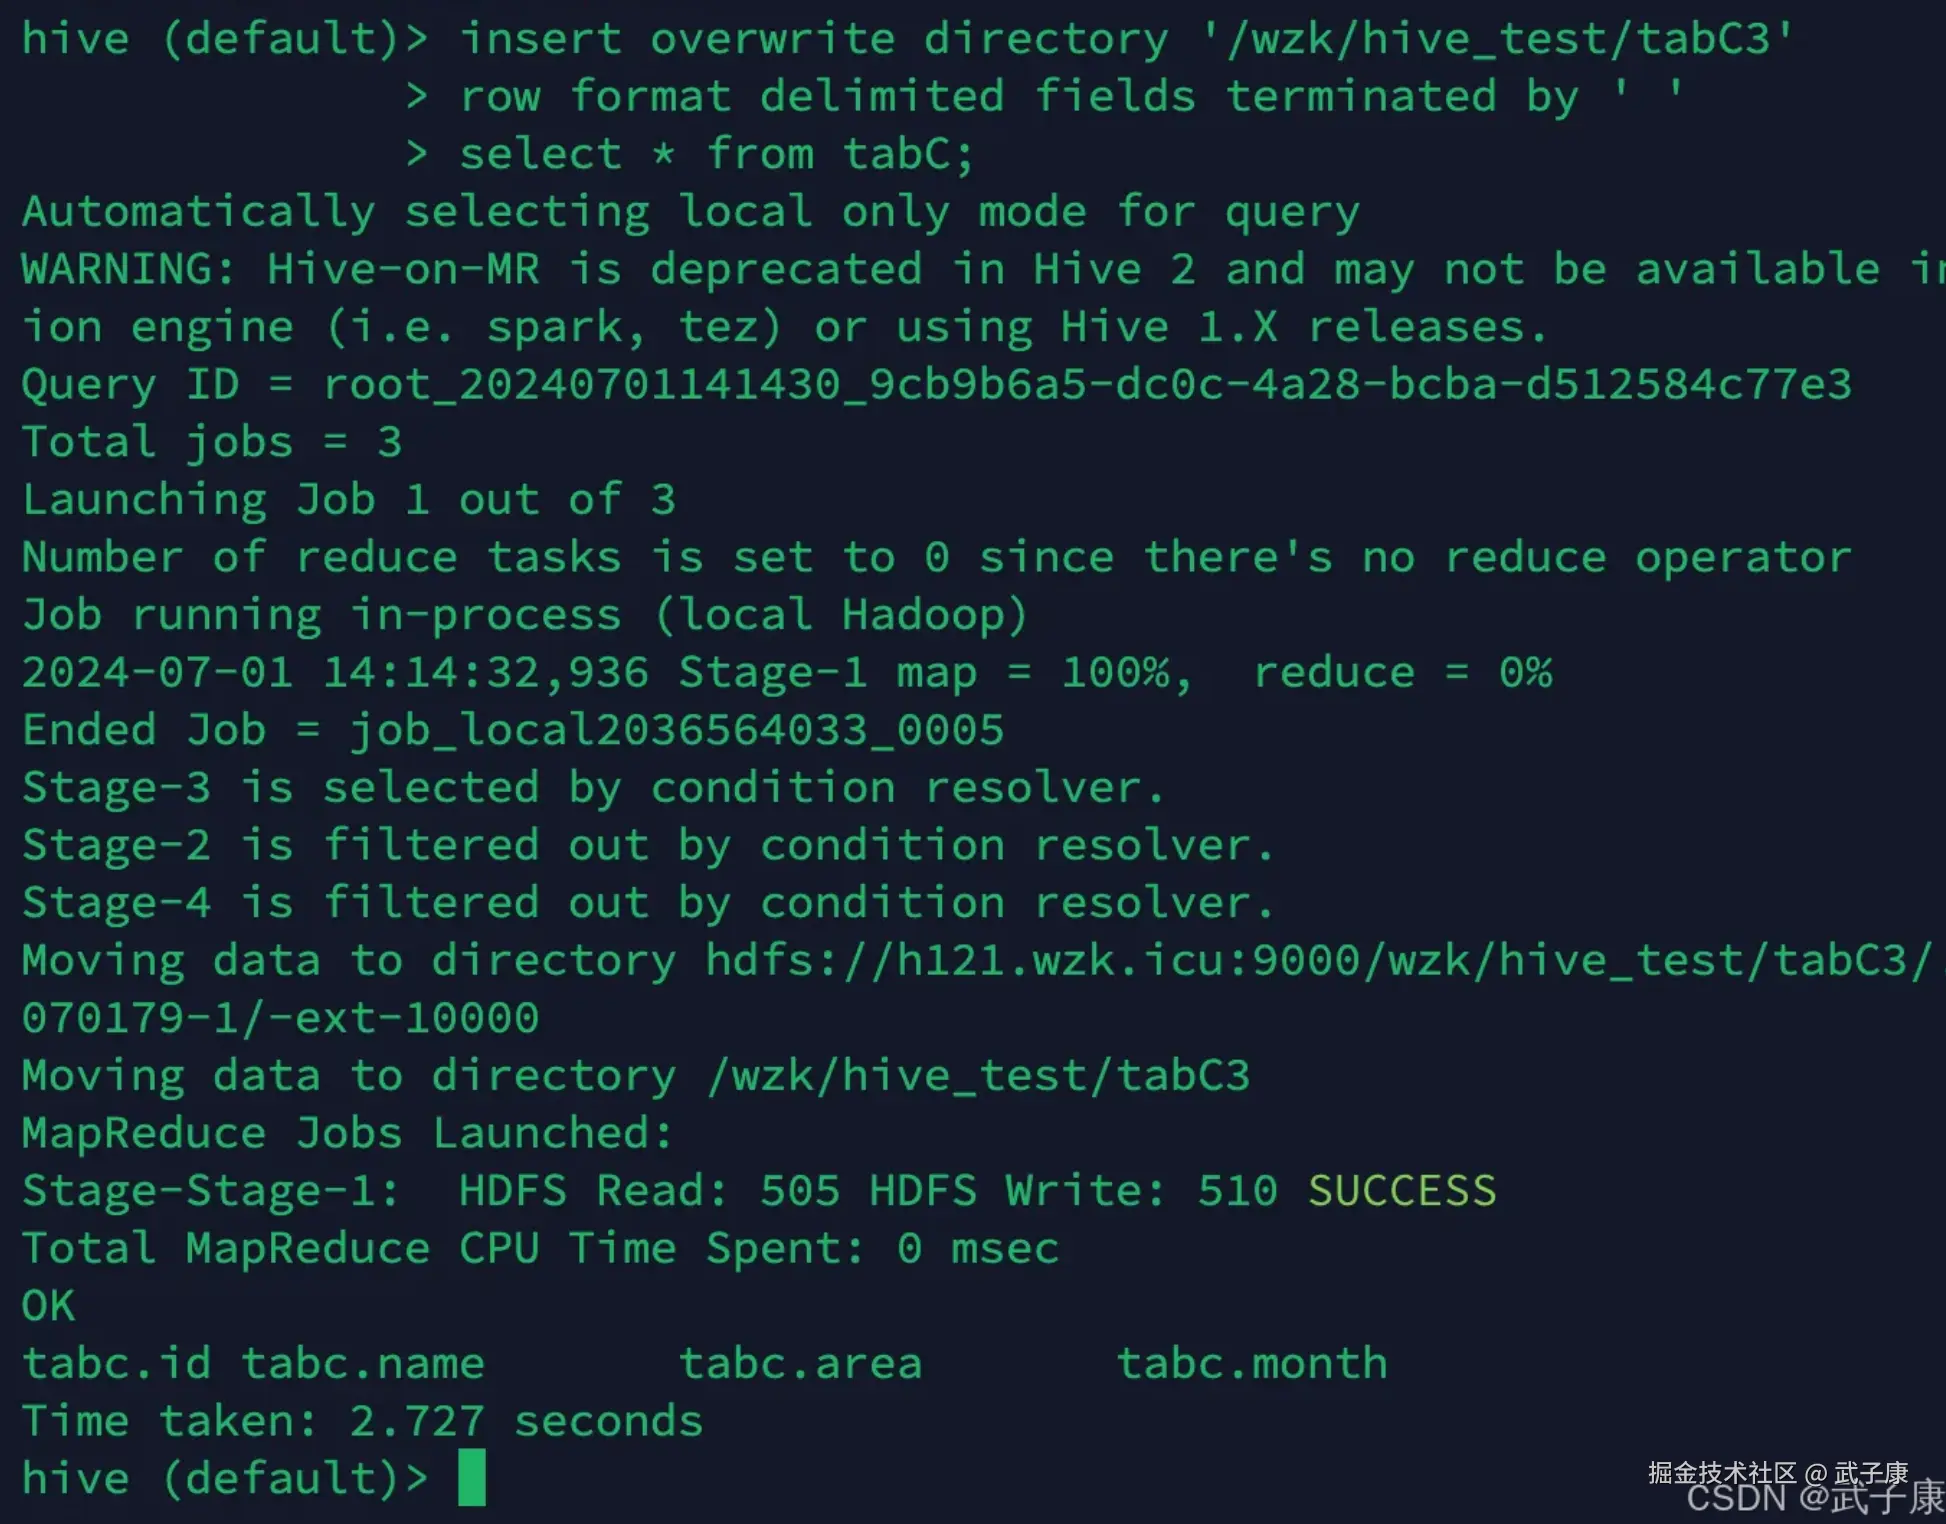Click the 'tabc.month' column header
Image resolution: width=1946 pixels, height=1524 pixels.
(1251, 1363)
